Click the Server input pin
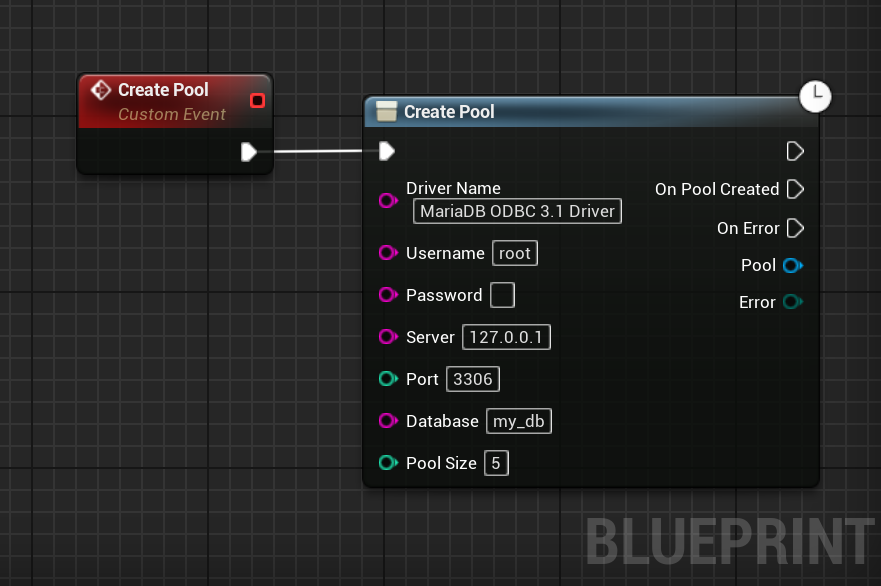Screen dimensions: 881x586 388,337
